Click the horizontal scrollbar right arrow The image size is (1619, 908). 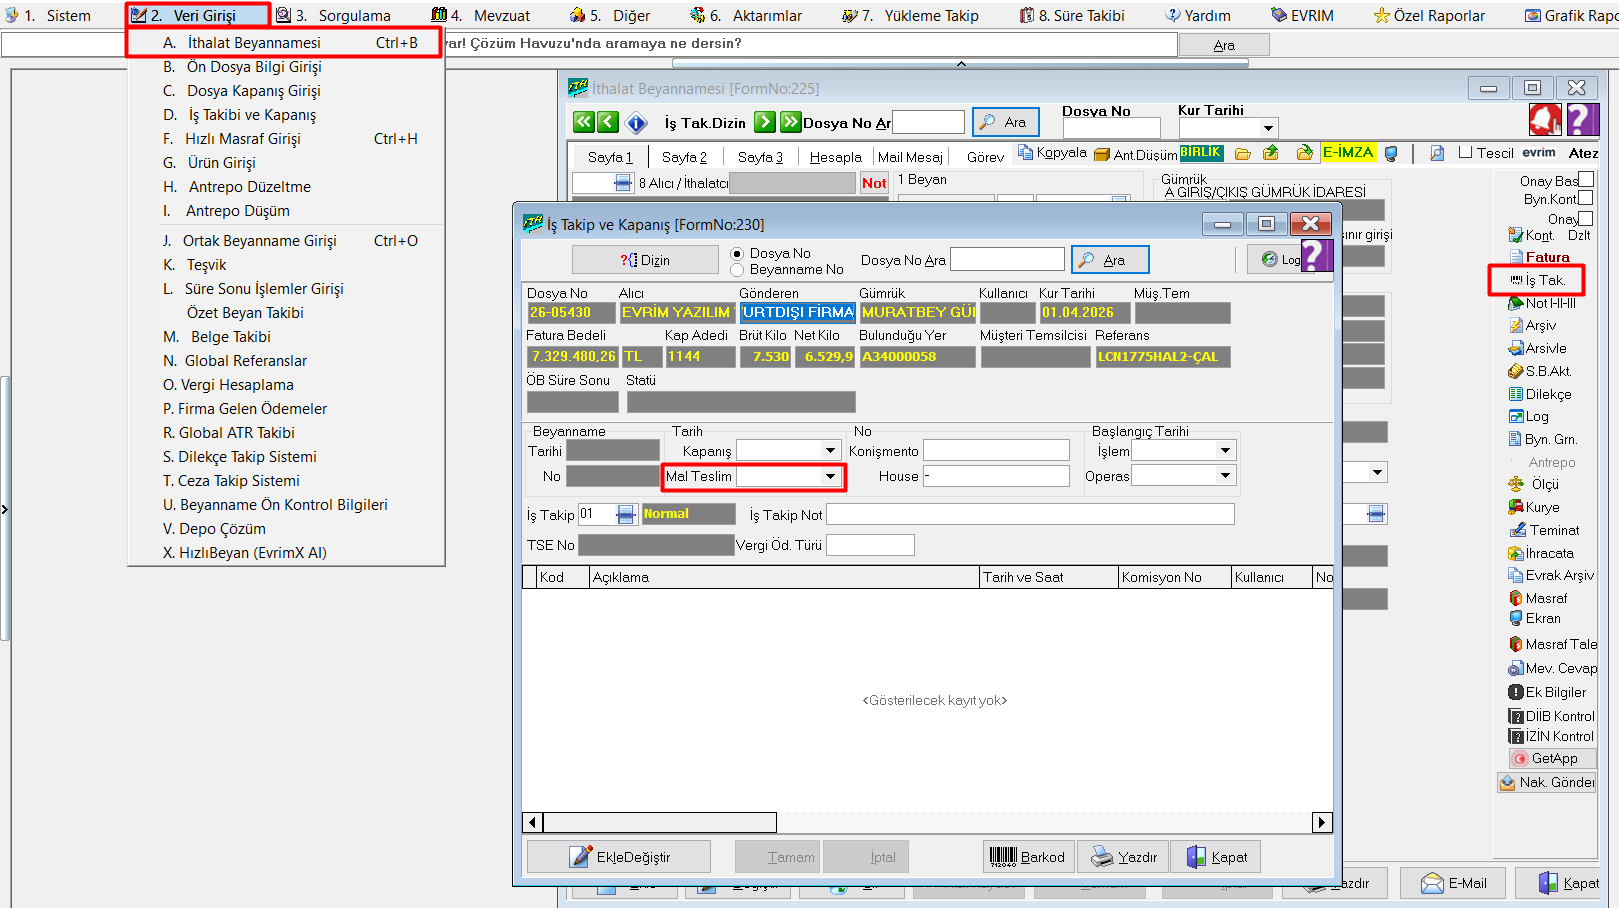tap(1322, 822)
